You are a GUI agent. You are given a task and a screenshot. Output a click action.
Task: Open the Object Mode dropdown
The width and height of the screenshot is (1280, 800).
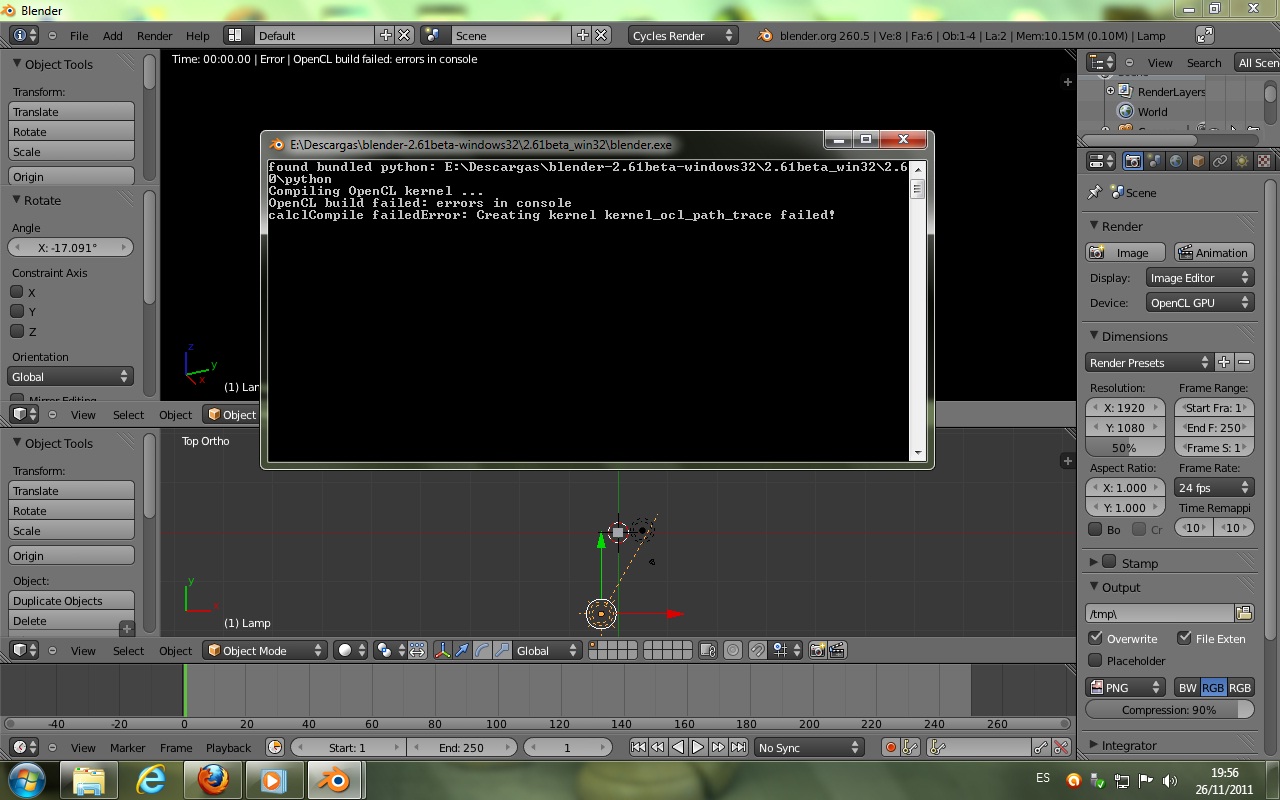pos(265,650)
